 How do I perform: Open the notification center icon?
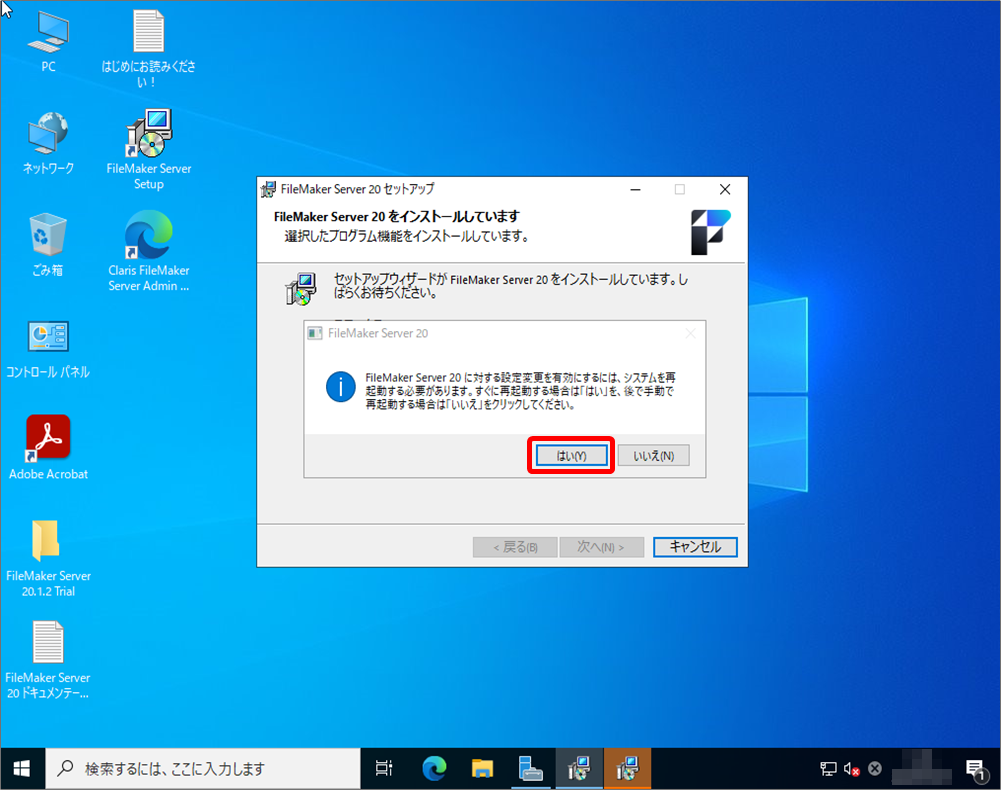976,770
